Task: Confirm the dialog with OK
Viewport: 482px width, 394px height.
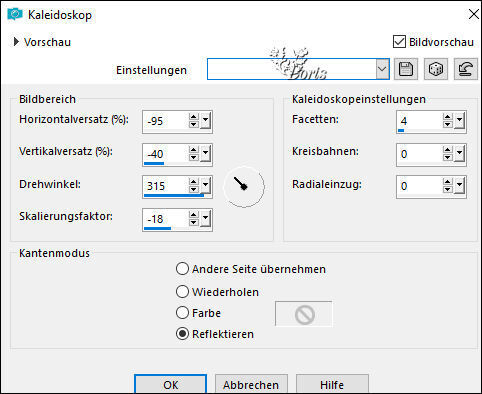Action: pyautogui.click(x=171, y=385)
